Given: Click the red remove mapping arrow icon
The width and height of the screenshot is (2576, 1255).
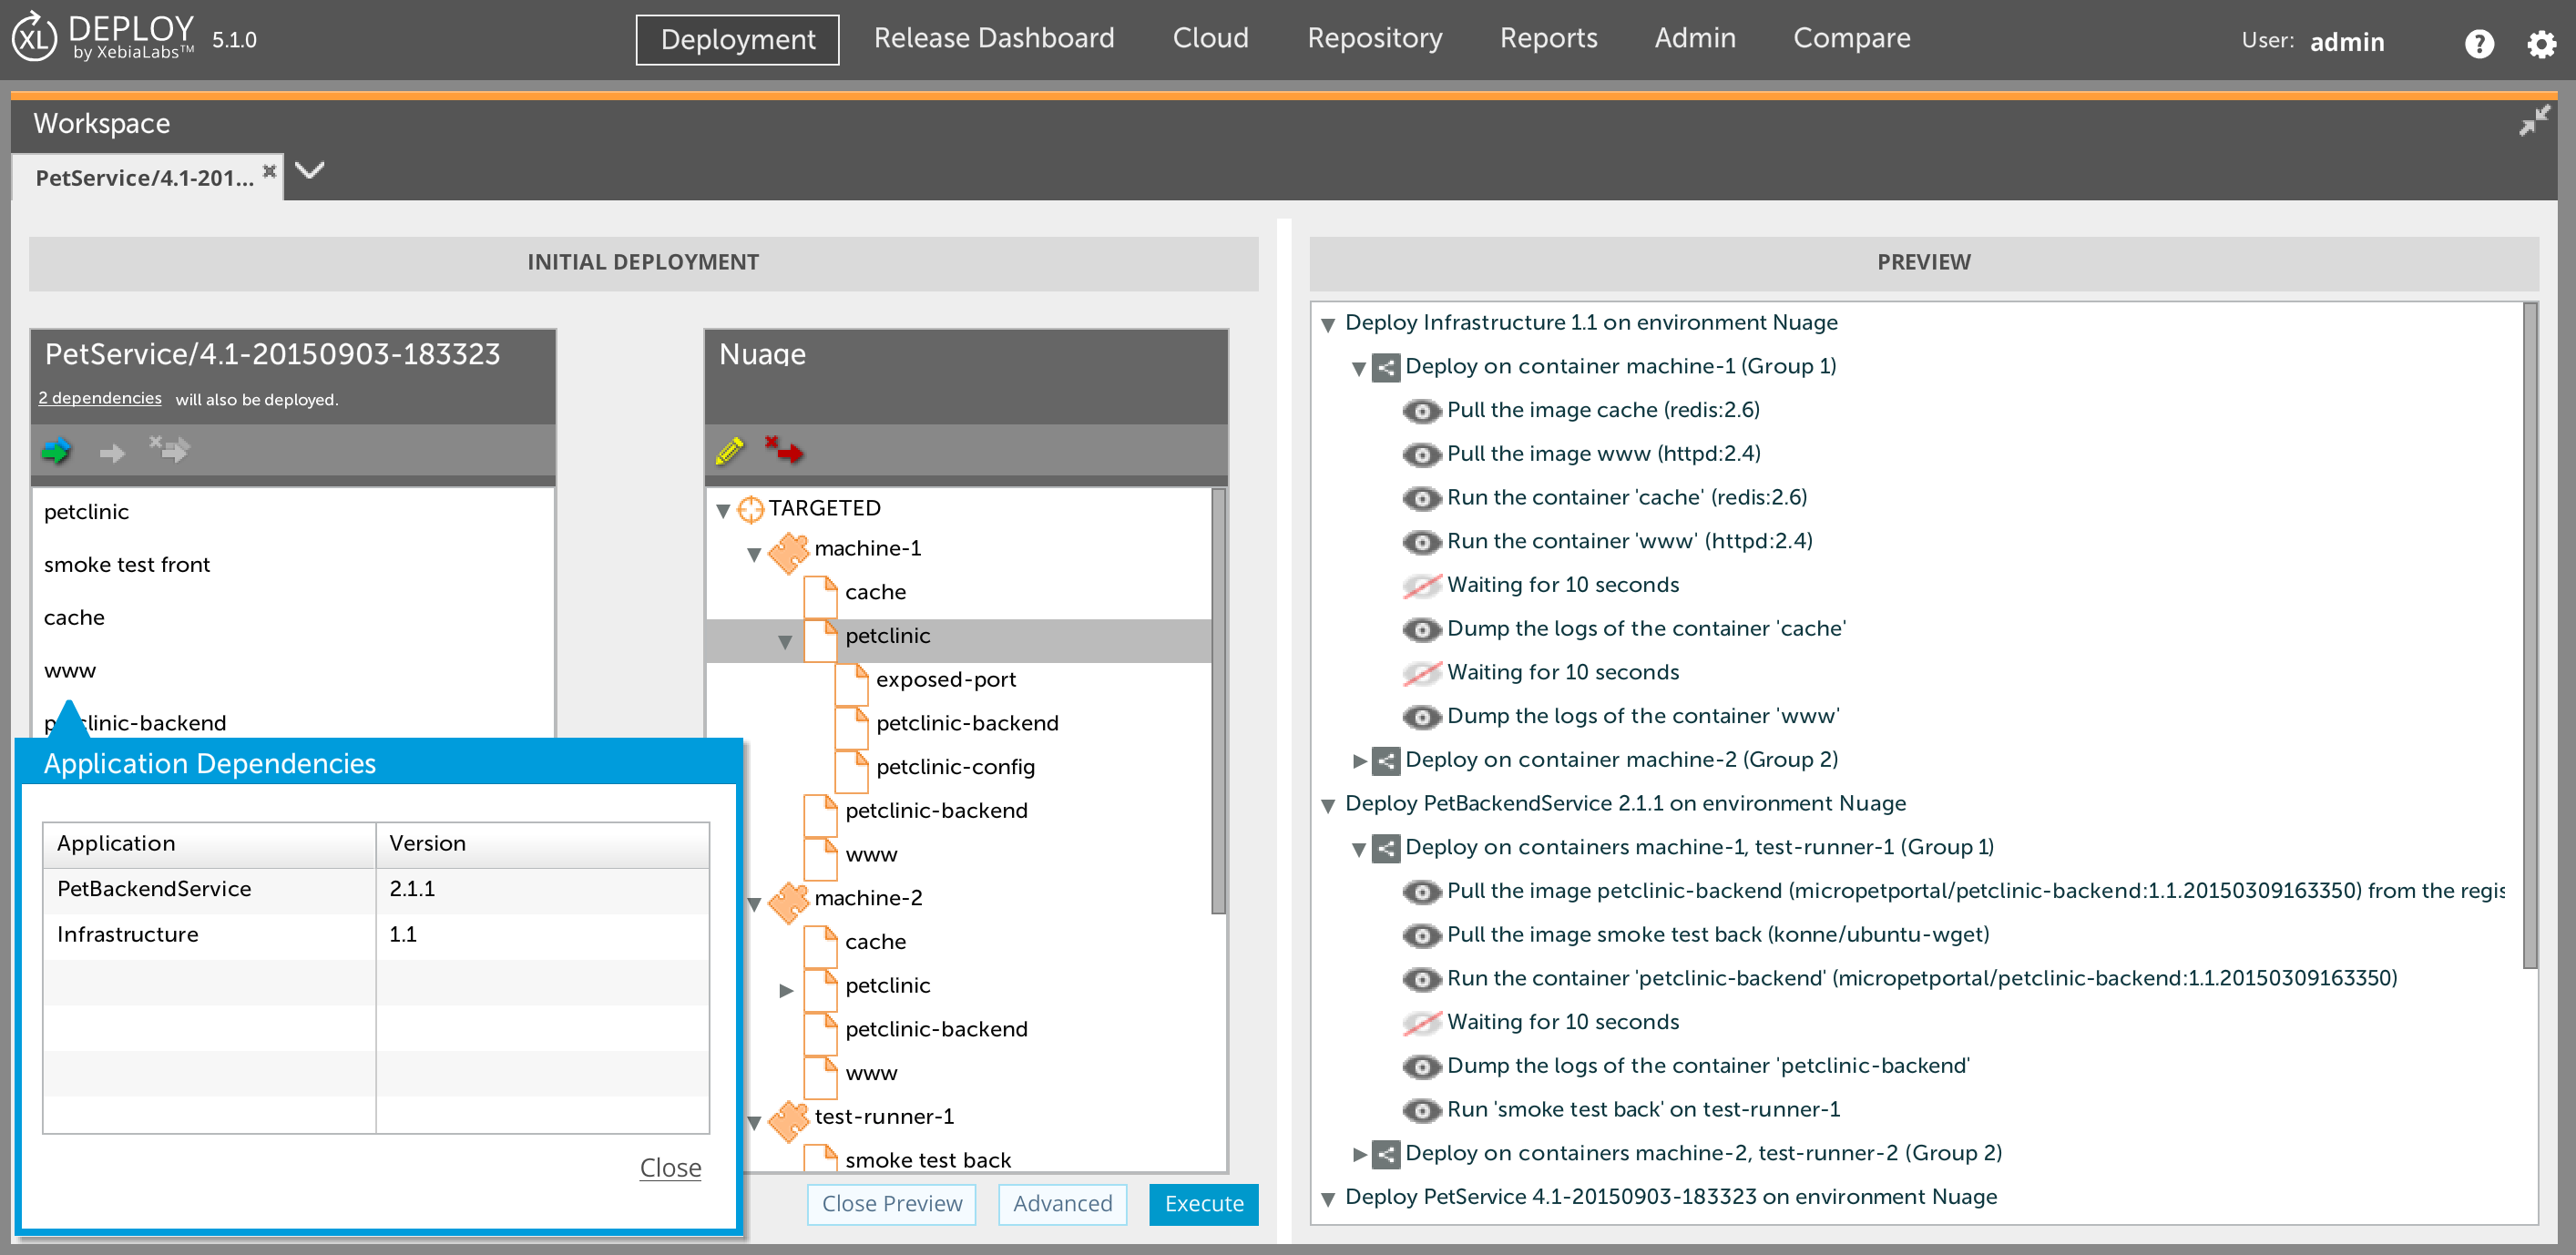Looking at the screenshot, I should [x=785, y=450].
